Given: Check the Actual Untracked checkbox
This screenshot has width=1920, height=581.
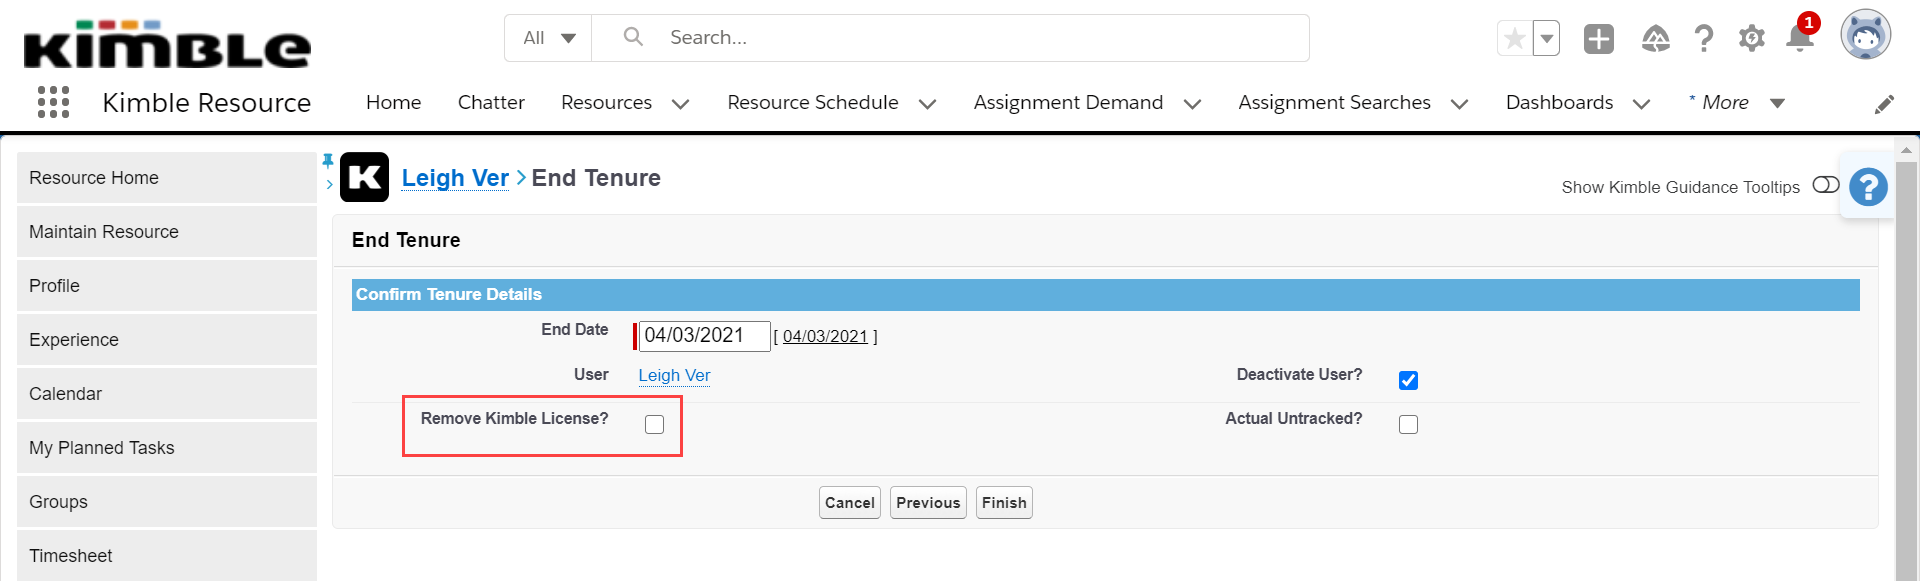Looking at the screenshot, I should point(1408,425).
